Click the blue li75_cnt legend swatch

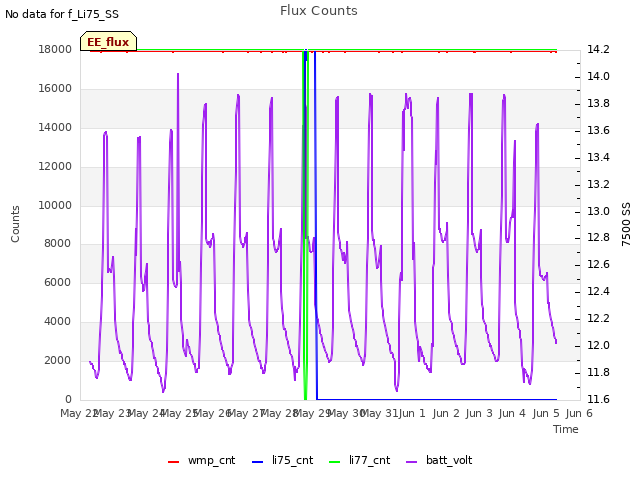click(x=257, y=462)
